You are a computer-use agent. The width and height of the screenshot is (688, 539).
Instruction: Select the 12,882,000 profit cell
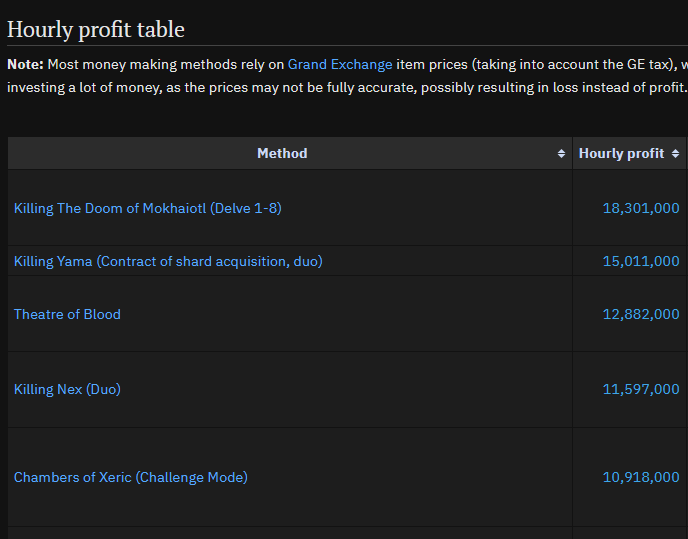(641, 314)
